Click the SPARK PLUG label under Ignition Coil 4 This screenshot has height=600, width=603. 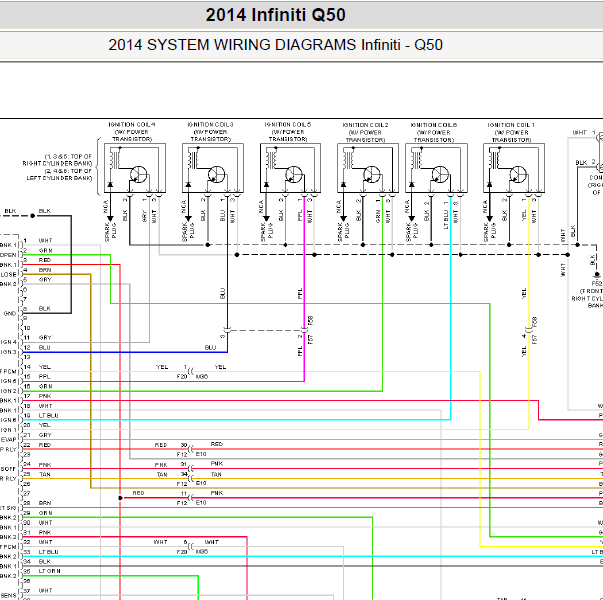111,232
